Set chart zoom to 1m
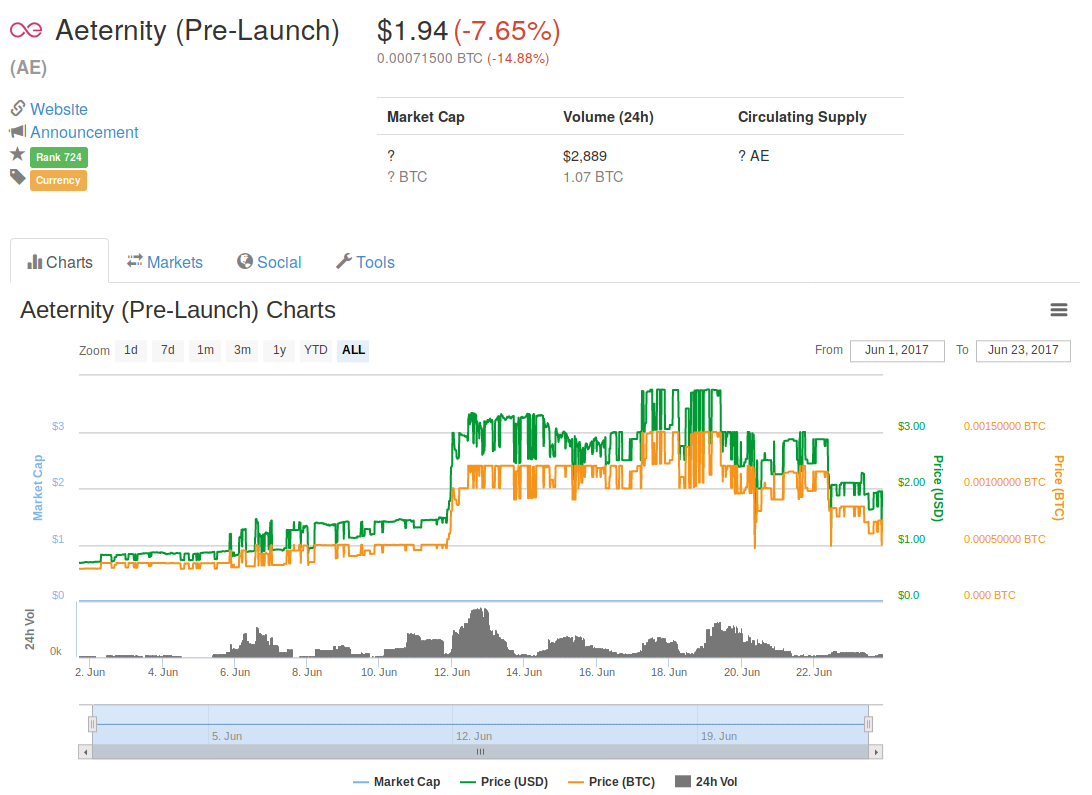The image size is (1092, 795). [205, 350]
